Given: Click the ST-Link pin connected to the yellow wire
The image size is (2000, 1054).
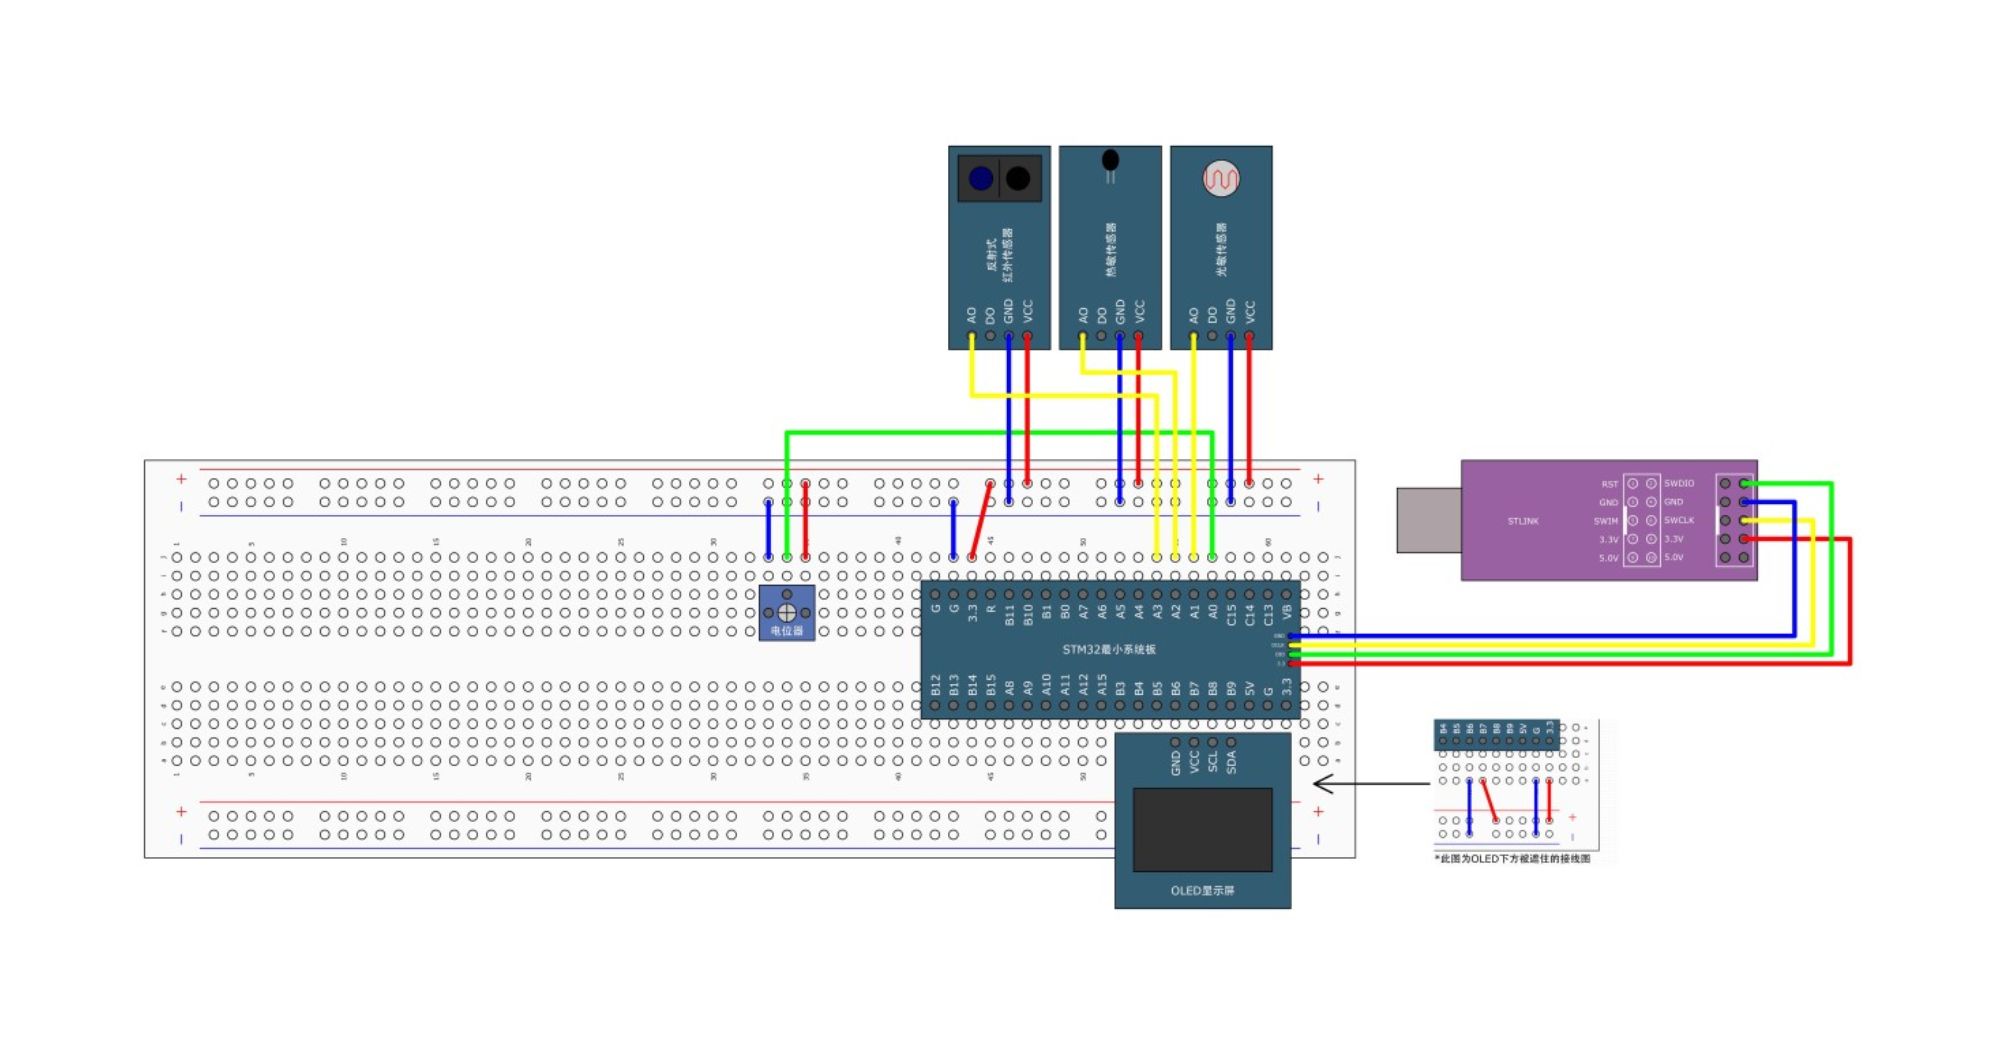Looking at the screenshot, I should coord(1744,520).
